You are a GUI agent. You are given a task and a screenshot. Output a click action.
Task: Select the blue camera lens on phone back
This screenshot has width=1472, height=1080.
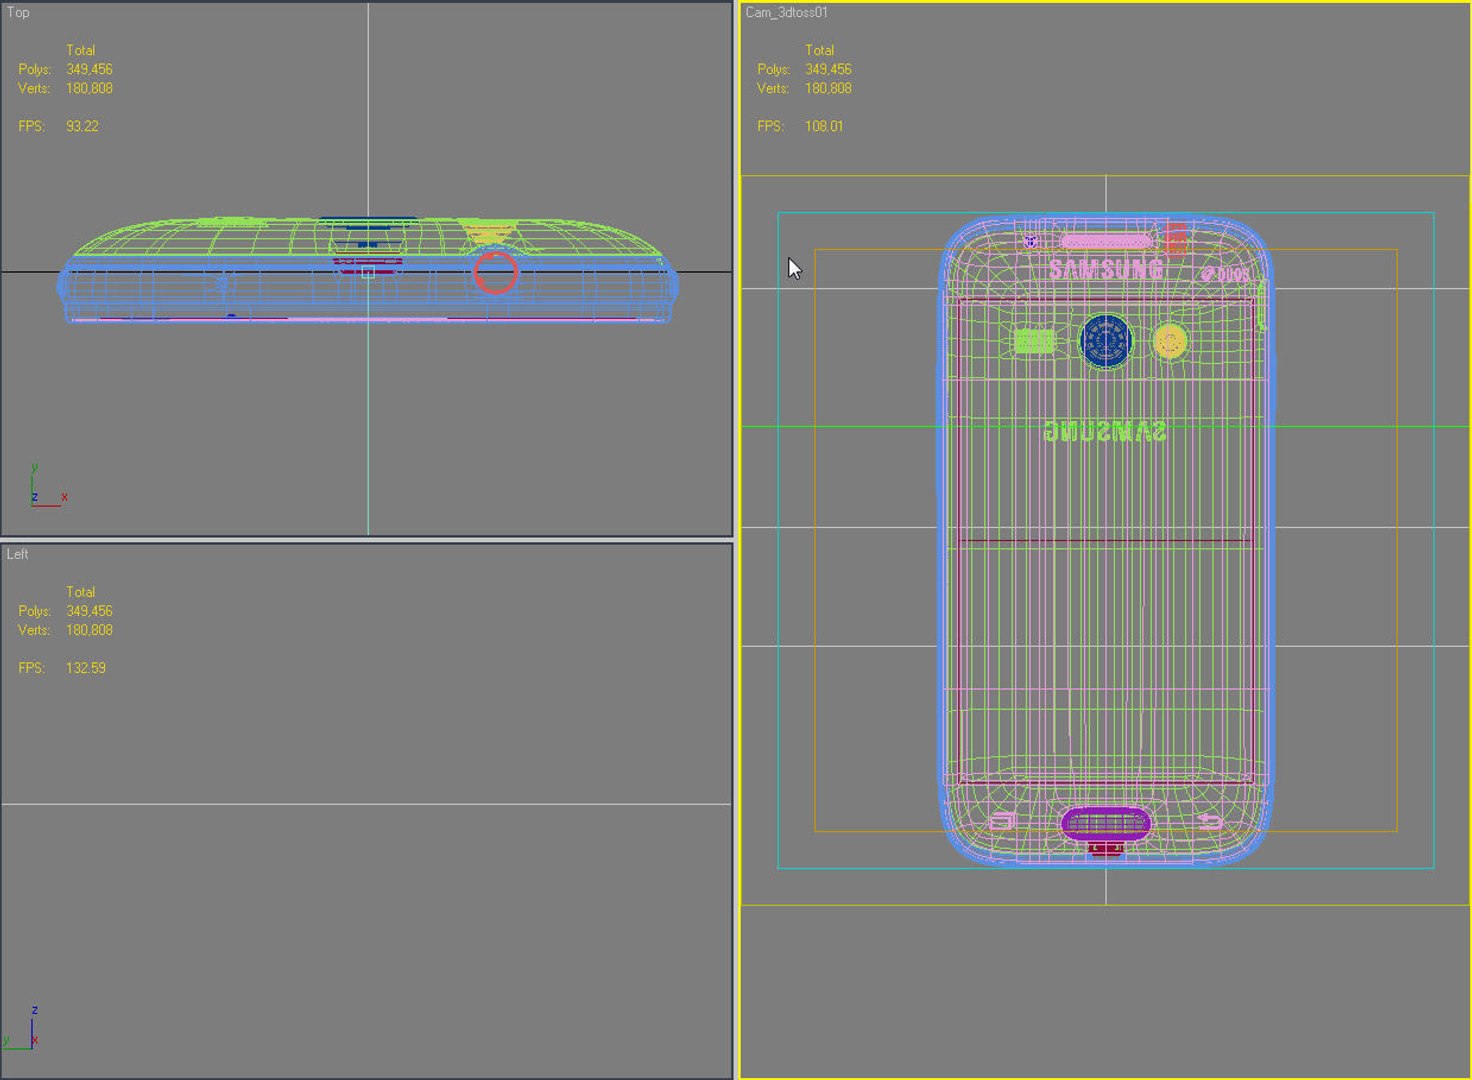click(x=1106, y=342)
